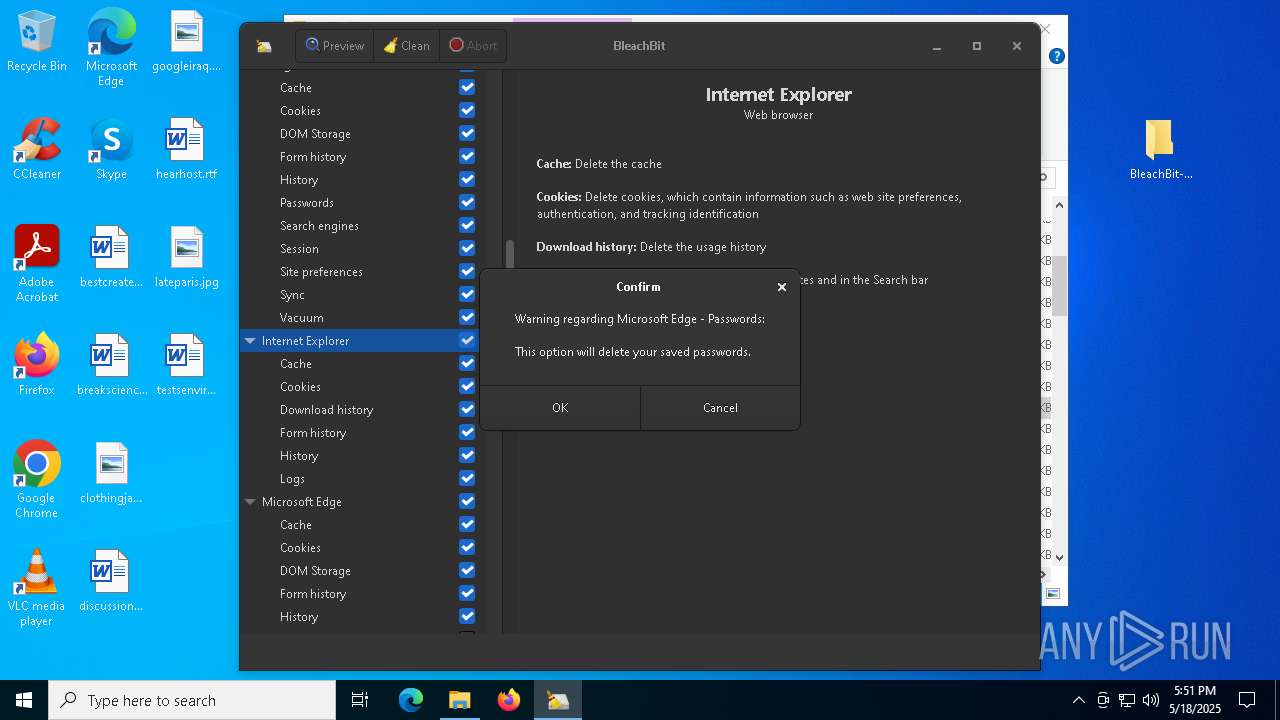Open VLC media player desktop shortcut
Image resolution: width=1280 pixels, height=720 pixels.
(37, 588)
